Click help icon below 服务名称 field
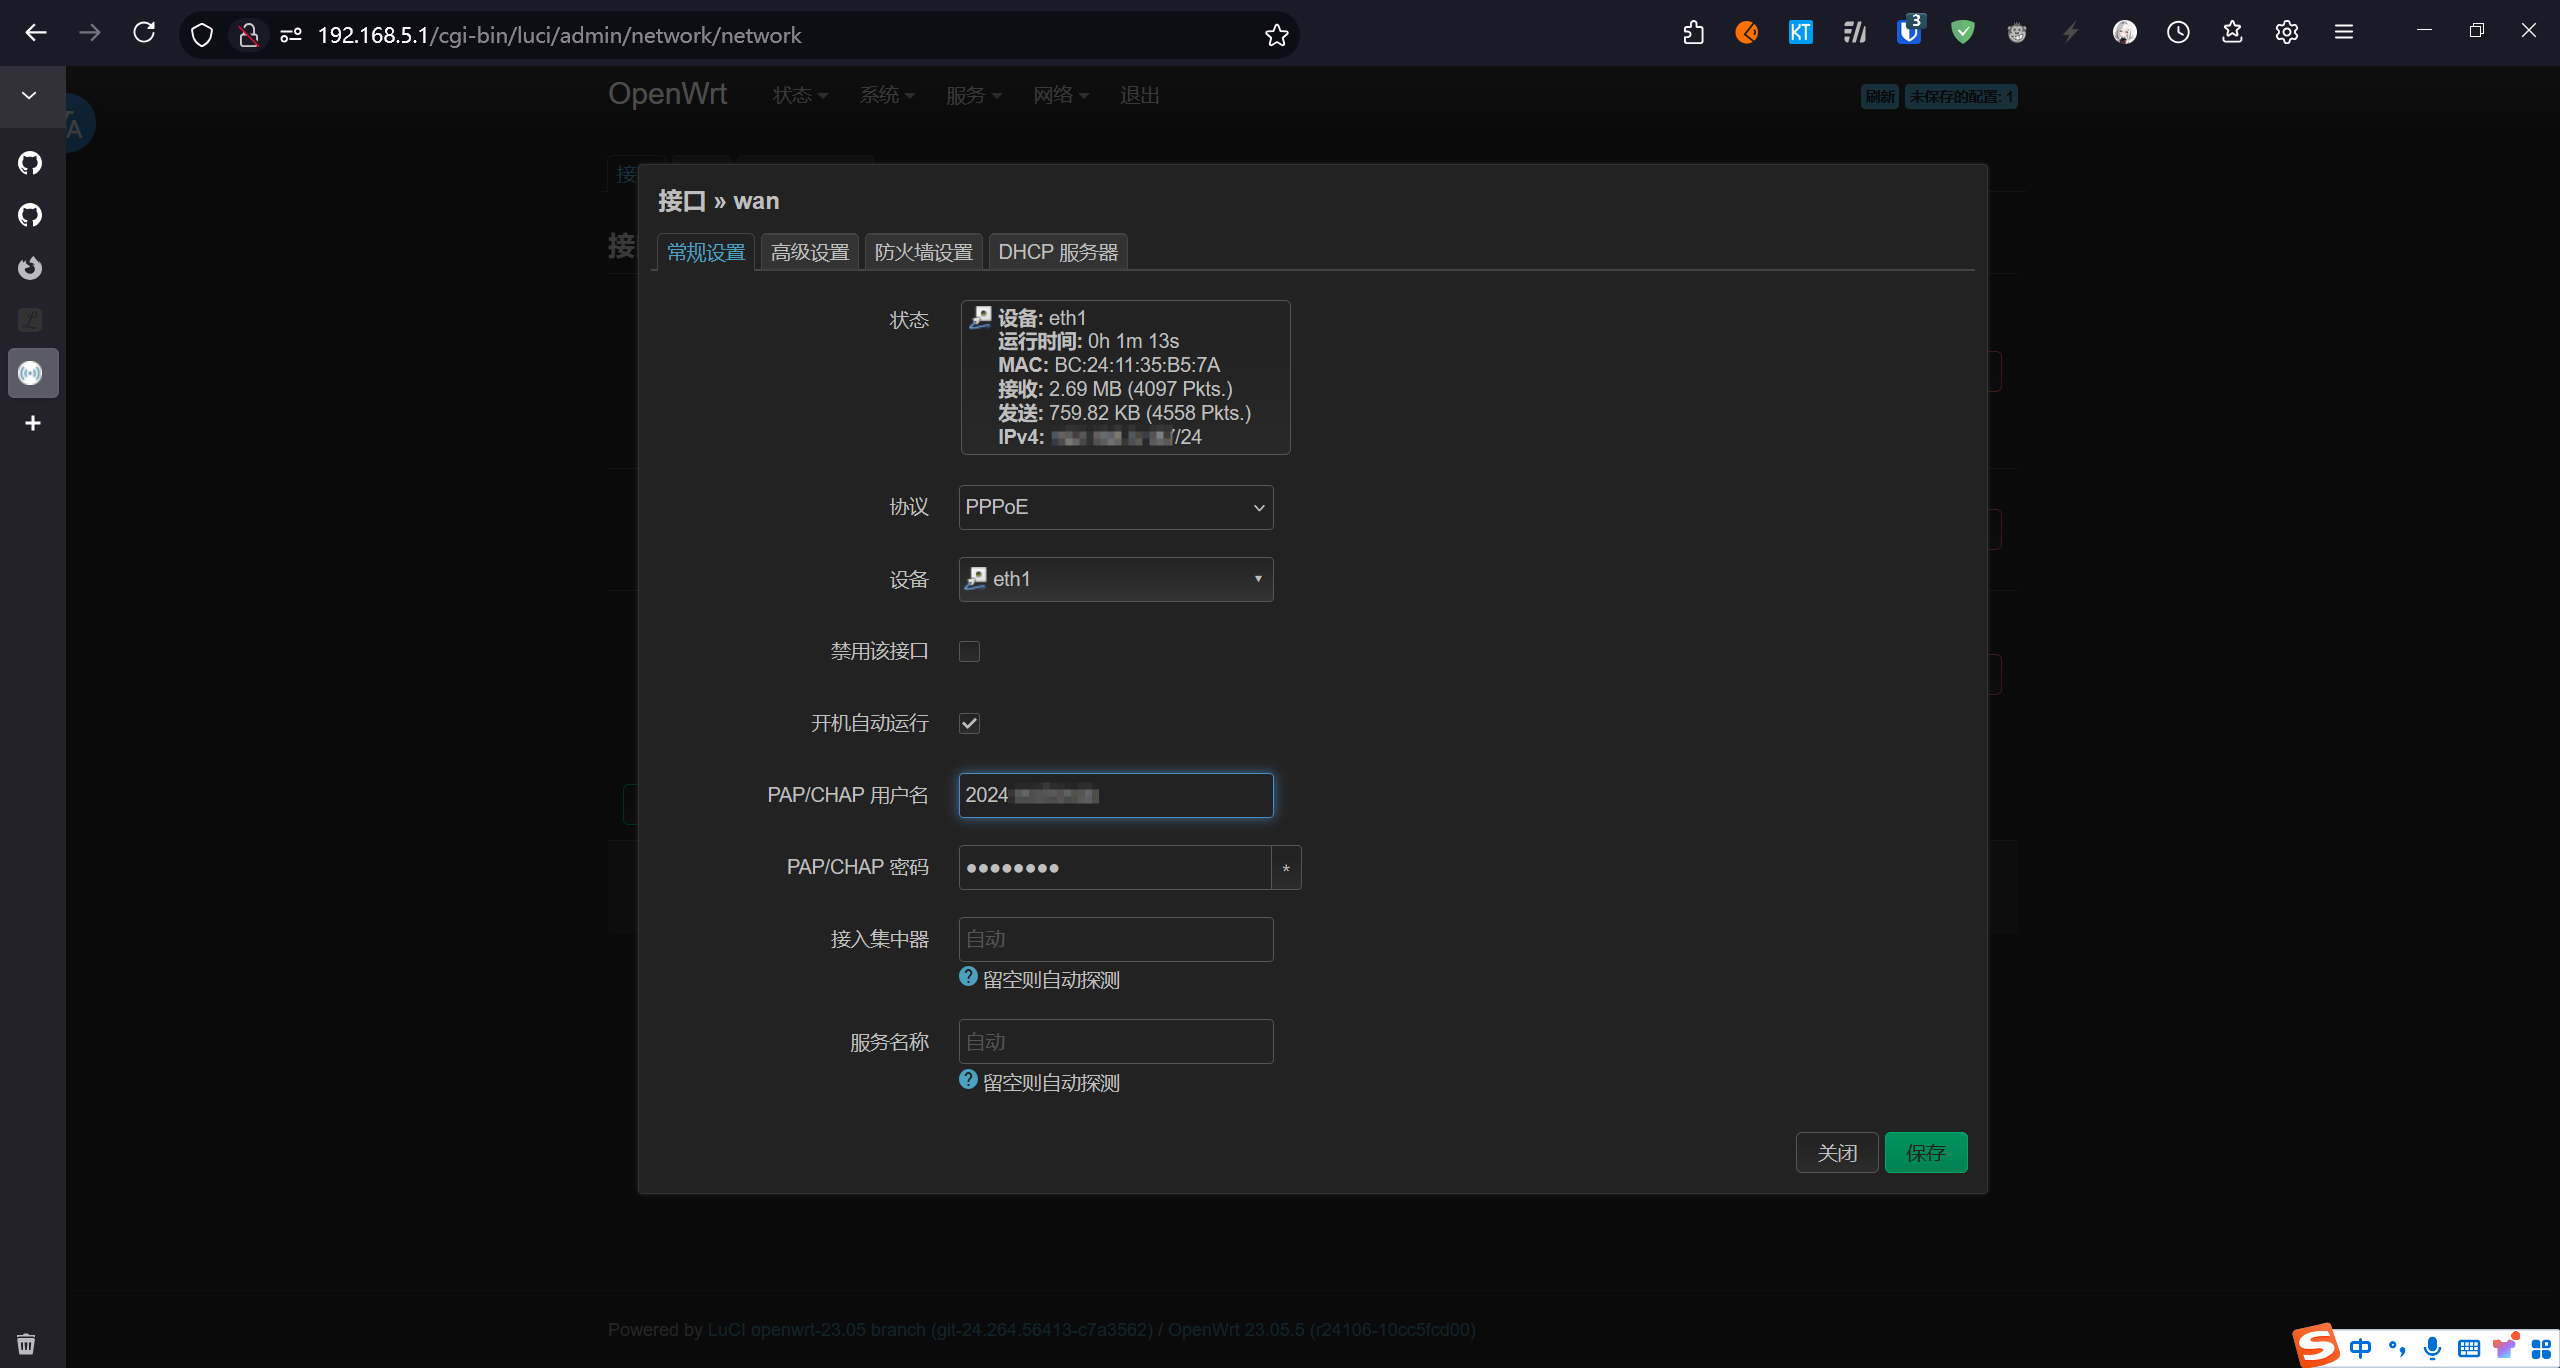The image size is (2560, 1368). point(968,1079)
